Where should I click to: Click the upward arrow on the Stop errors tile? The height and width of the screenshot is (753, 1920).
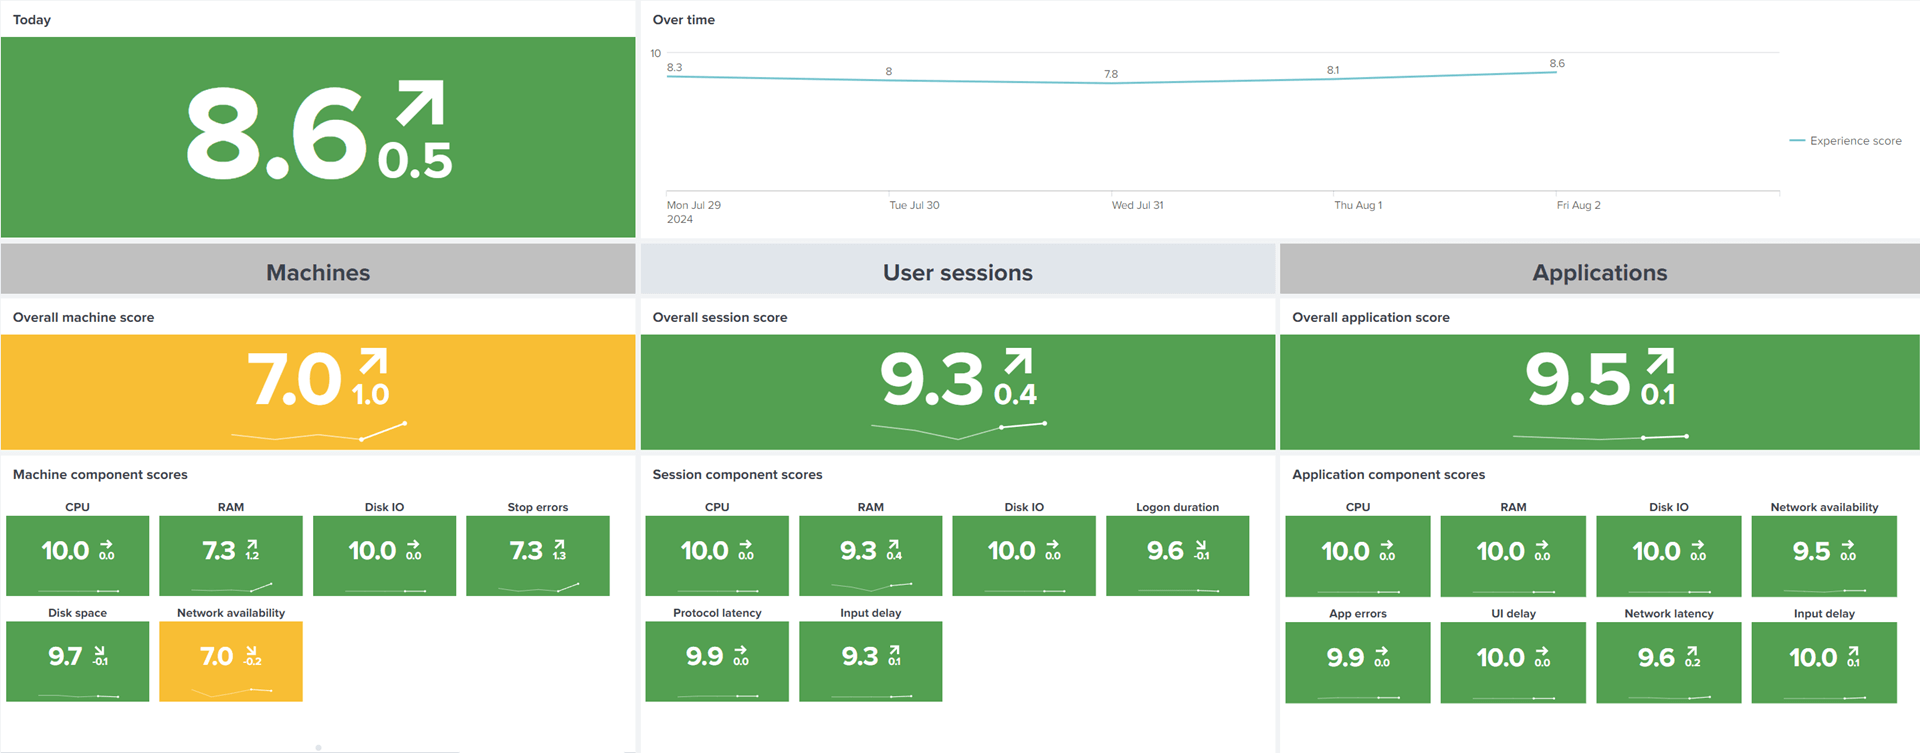[x=559, y=543]
